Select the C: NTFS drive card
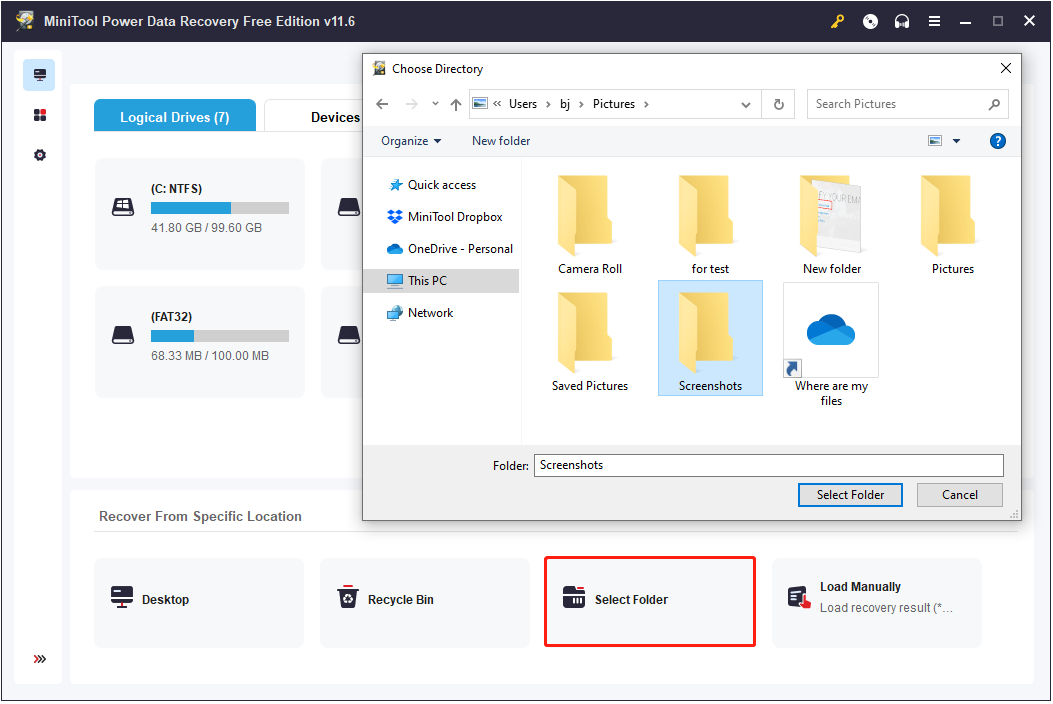This screenshot has height=704, width=1053. coord(199,214)
